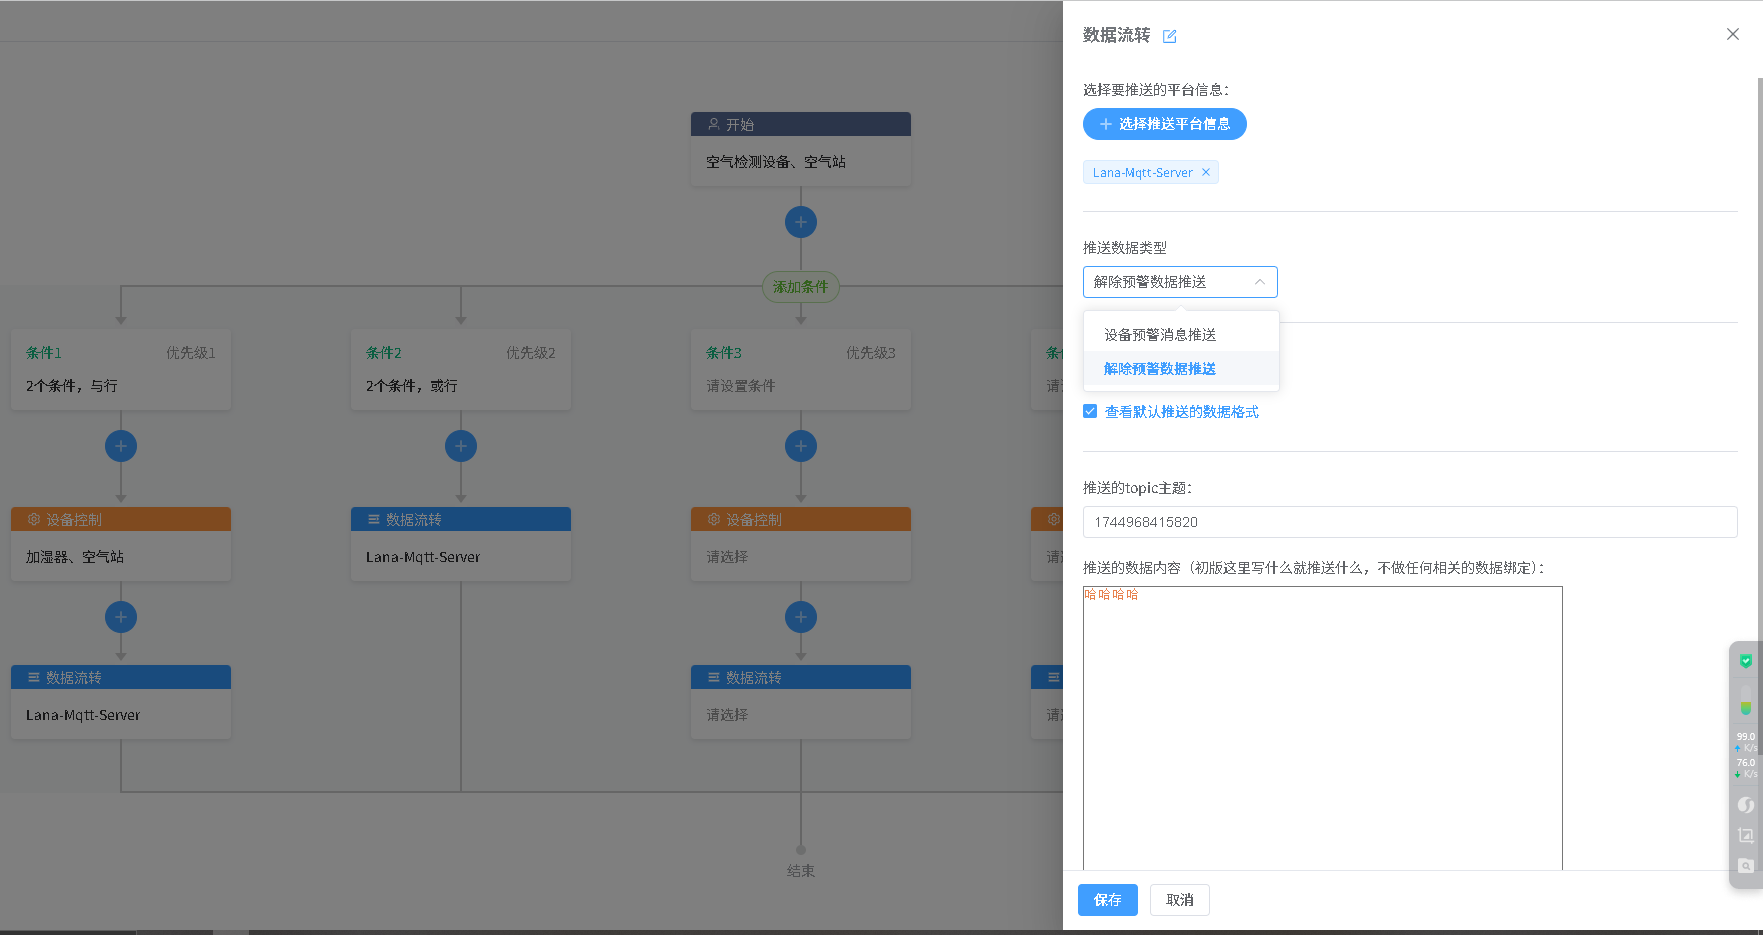Select 解除预警数据推送 option

[1160, 369]
